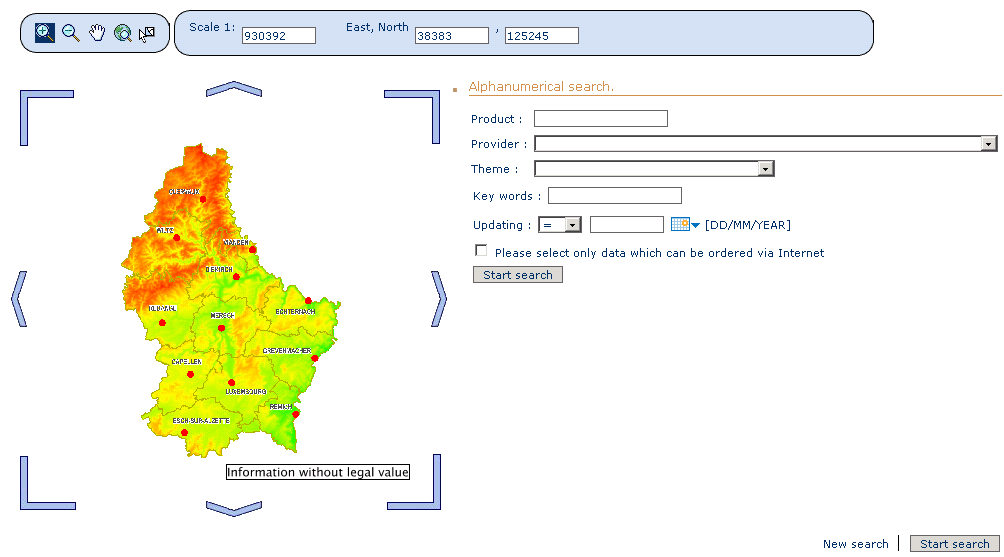Image resolution: width=1004 pixels, height=557 pixels.
Task: Click the globe full extent icon
Action: pos(122,33)
